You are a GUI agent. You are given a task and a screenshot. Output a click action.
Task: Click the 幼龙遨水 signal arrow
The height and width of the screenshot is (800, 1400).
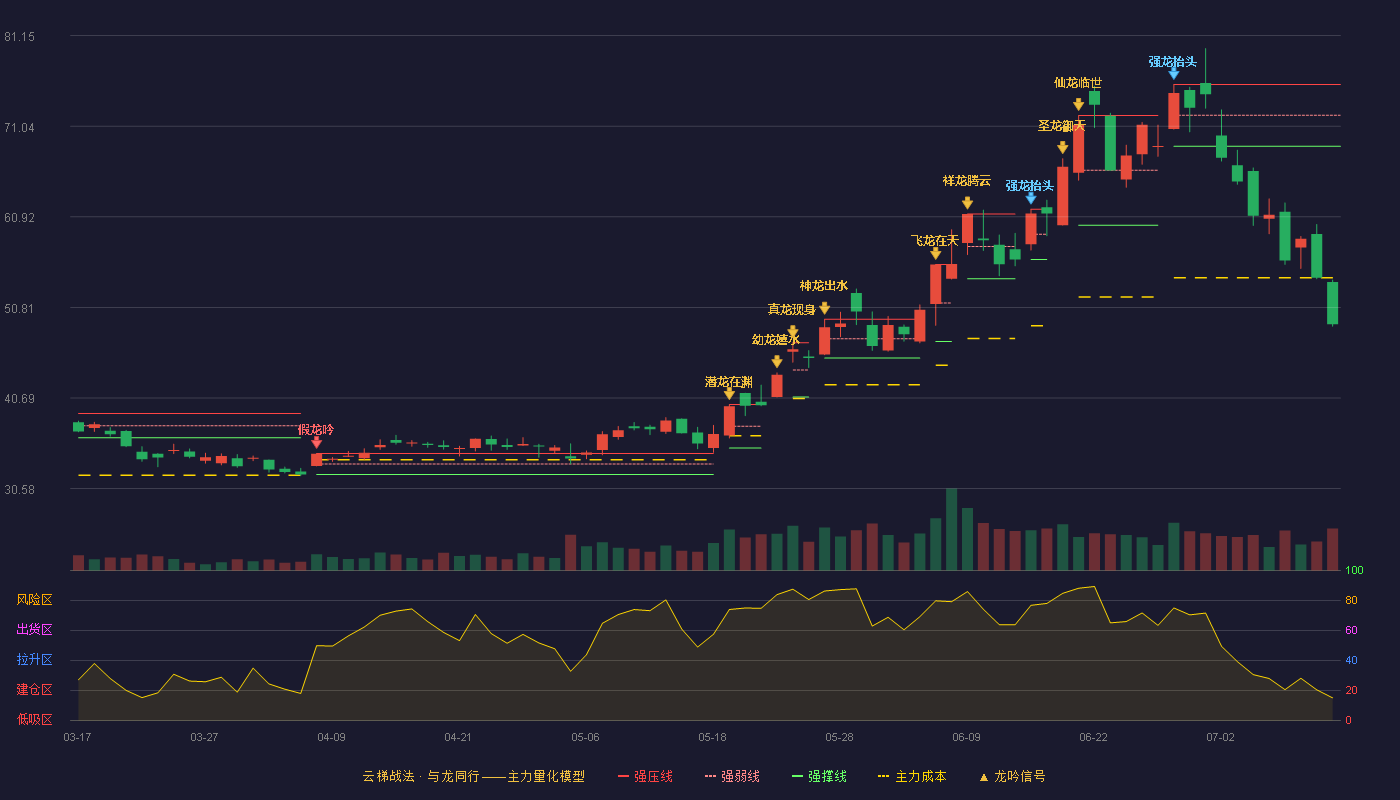[x=777, y=362]
